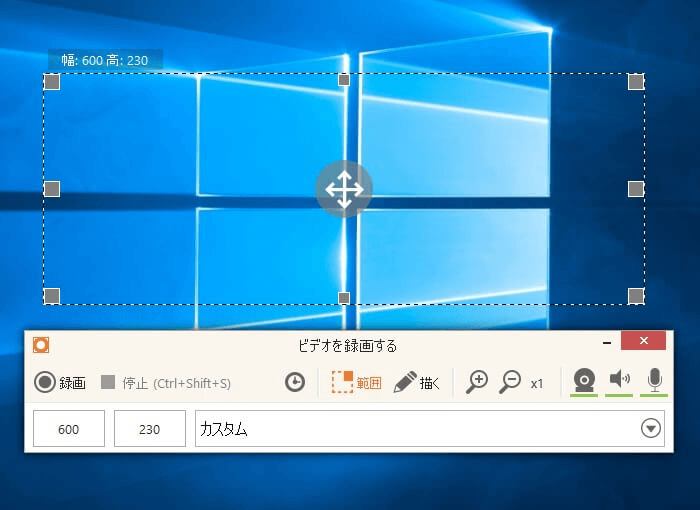
Task: Click the 幅: 600 高: 230 size label
Action: (x=105, y=60)
